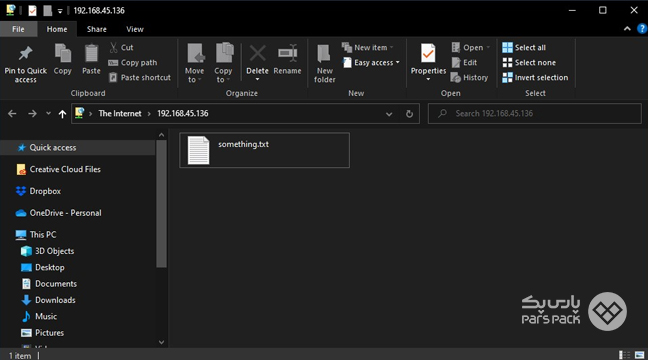Click the Search 192.168.45.136 box
This screenshot has width=648, height=360.
tap(535, 114)
